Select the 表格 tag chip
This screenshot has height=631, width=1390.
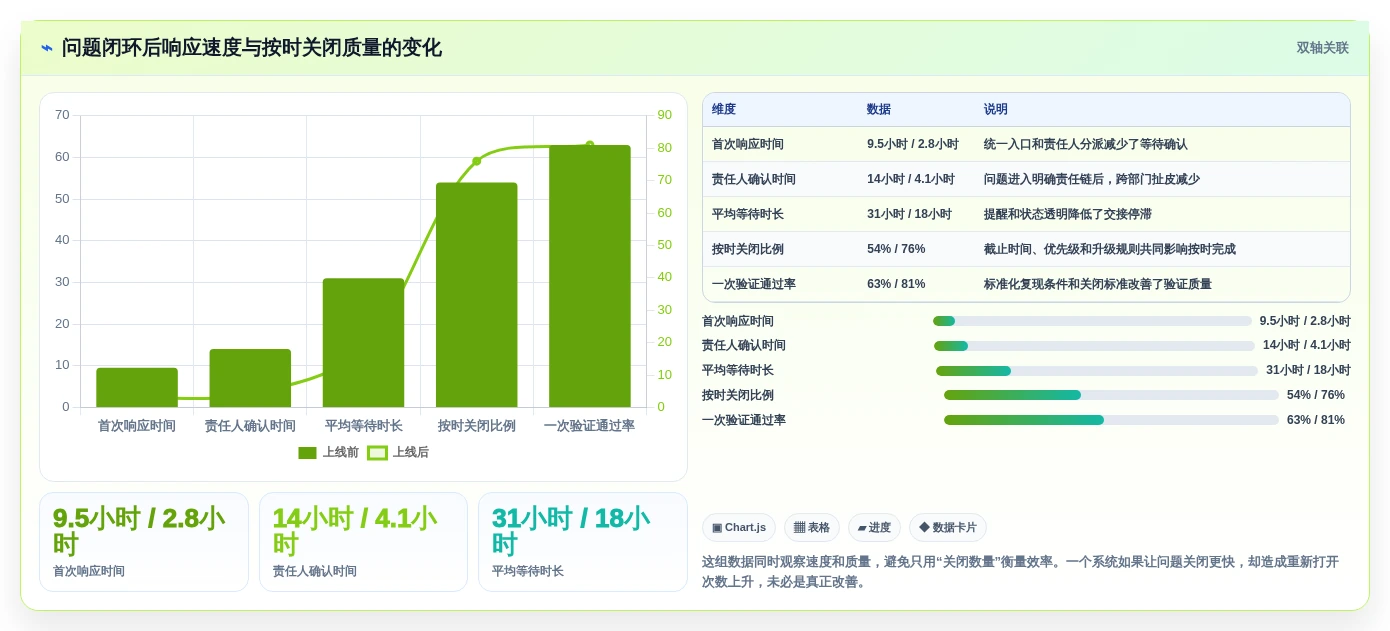(812, 528)
